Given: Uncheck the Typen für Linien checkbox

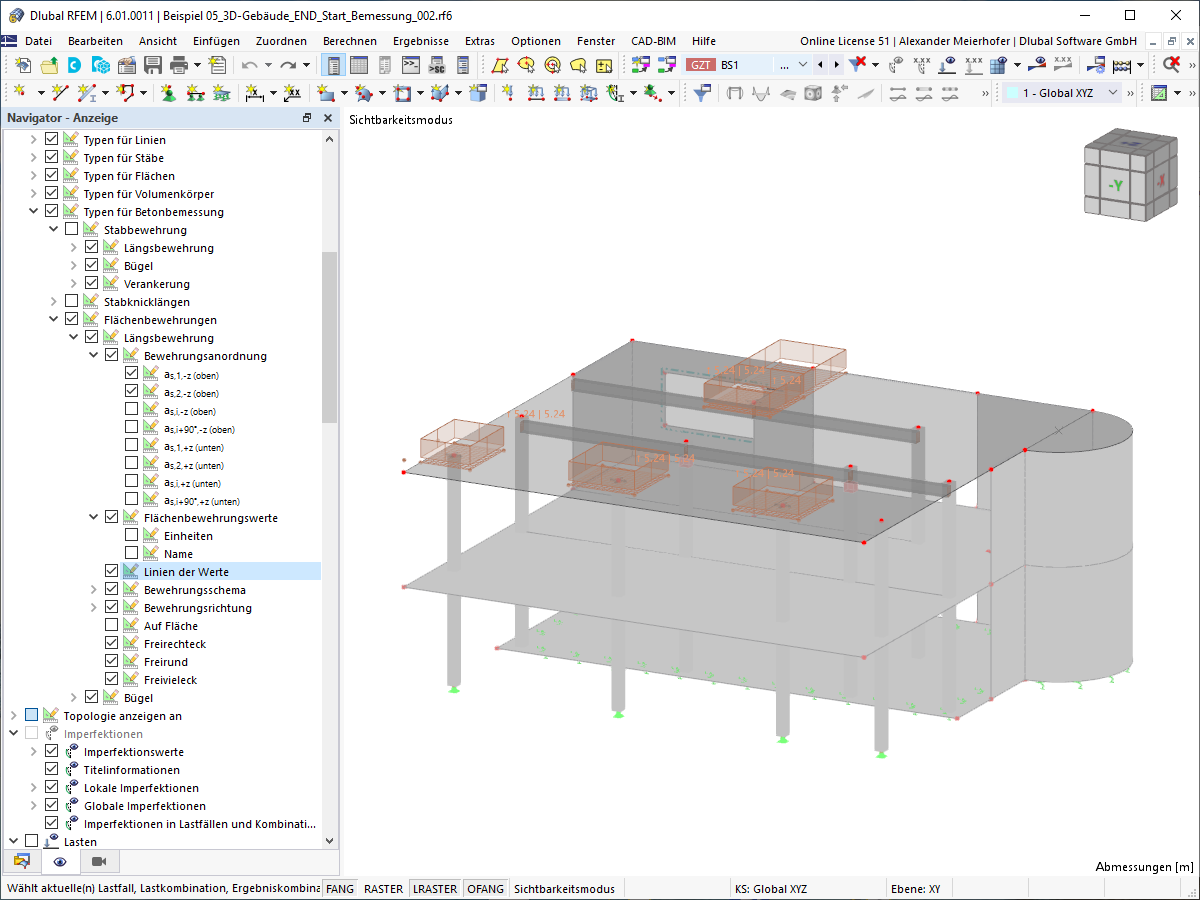Looking at the screenshot, I should pos(52,140).
